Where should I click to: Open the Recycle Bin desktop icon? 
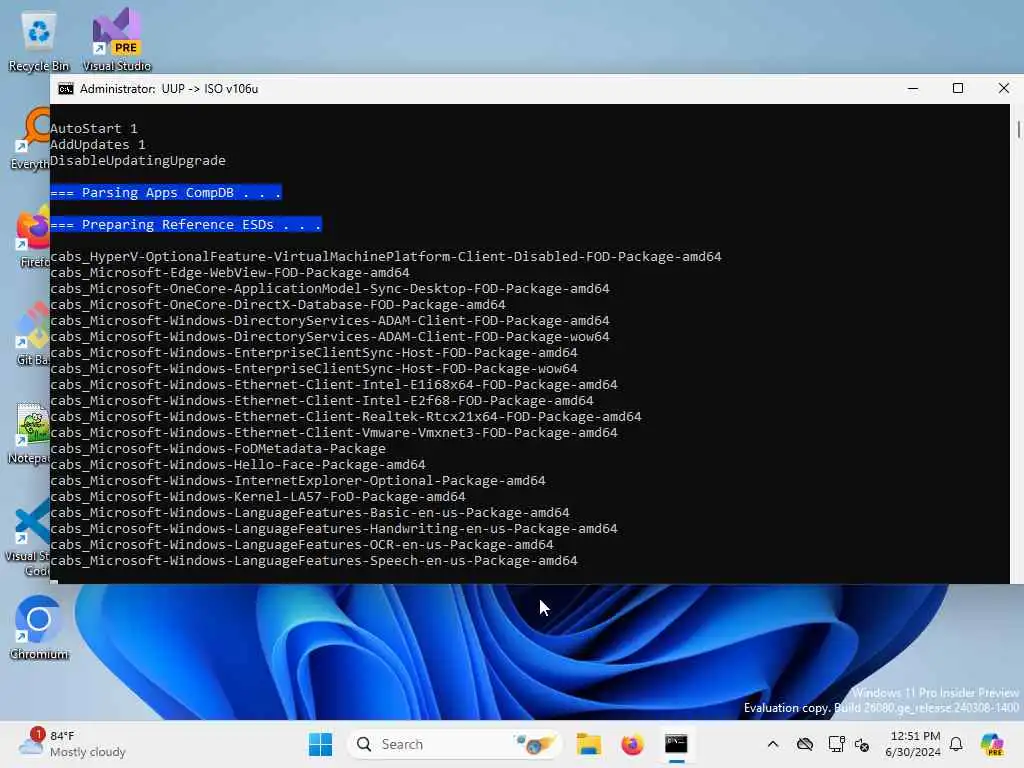click(39, 41)
